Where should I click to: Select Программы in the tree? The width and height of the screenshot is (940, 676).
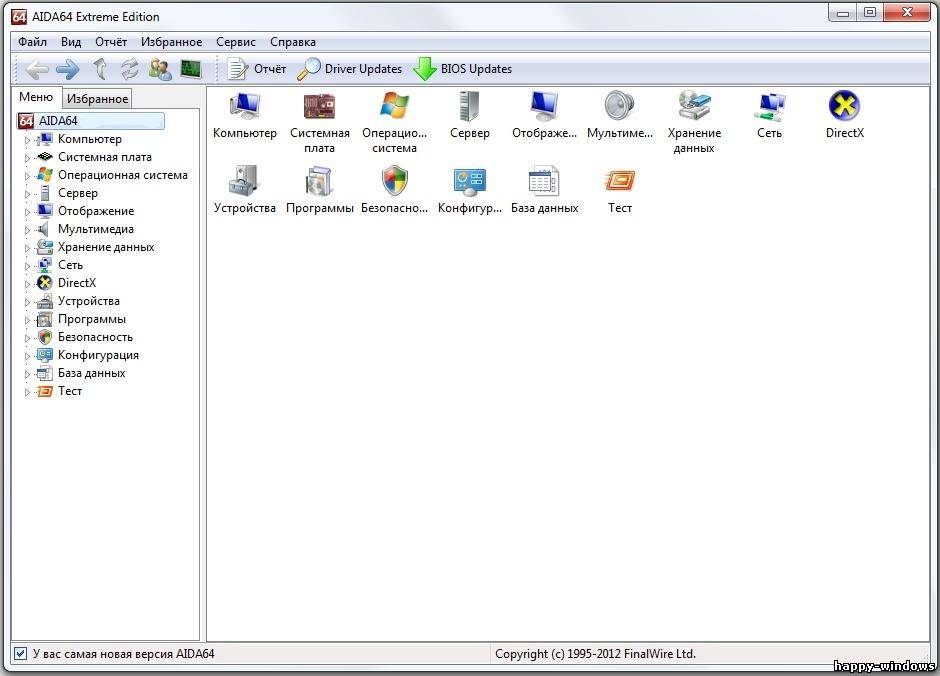92,319
